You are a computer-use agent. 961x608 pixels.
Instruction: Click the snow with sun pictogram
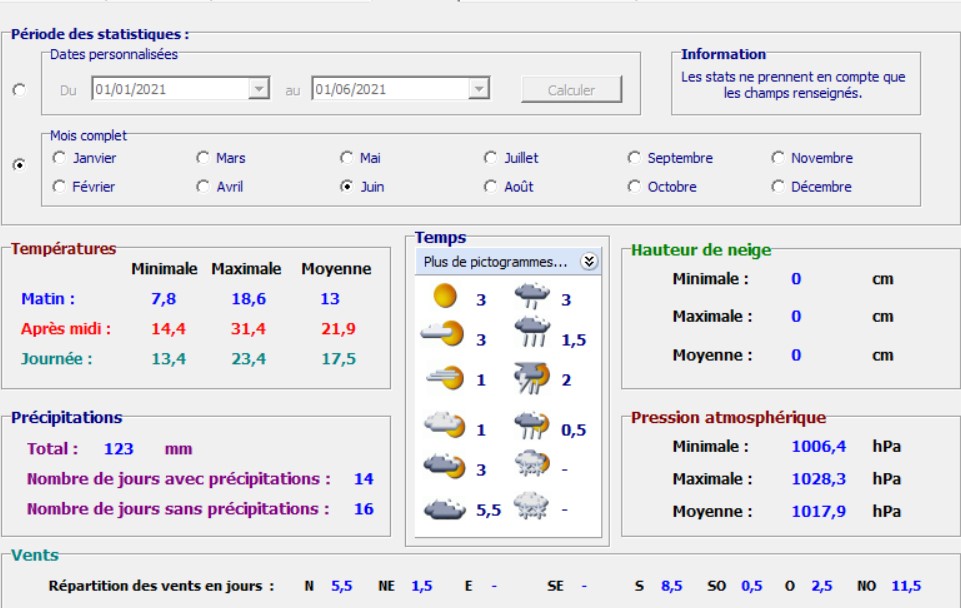point(532,464)
